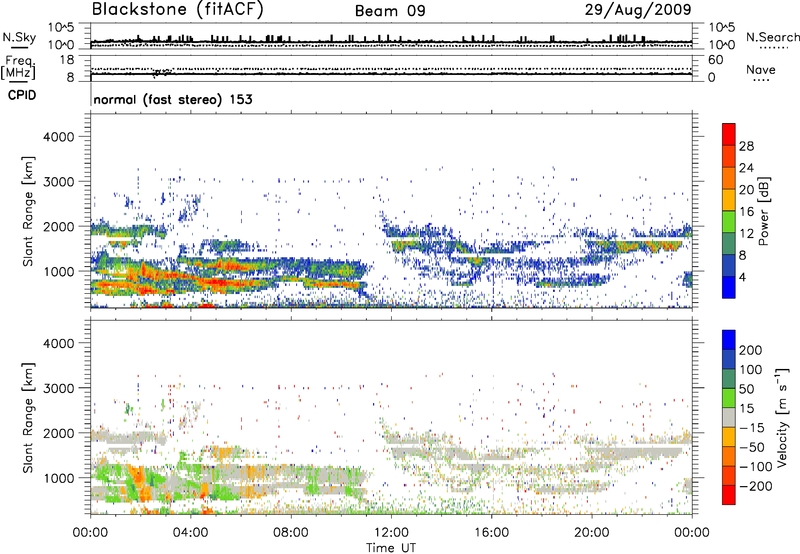This screenshot has width=800, height=554.
Task: Click the noise spike trace in N.Sky panel
Action: pyautogui.click(x=391, y=40)
